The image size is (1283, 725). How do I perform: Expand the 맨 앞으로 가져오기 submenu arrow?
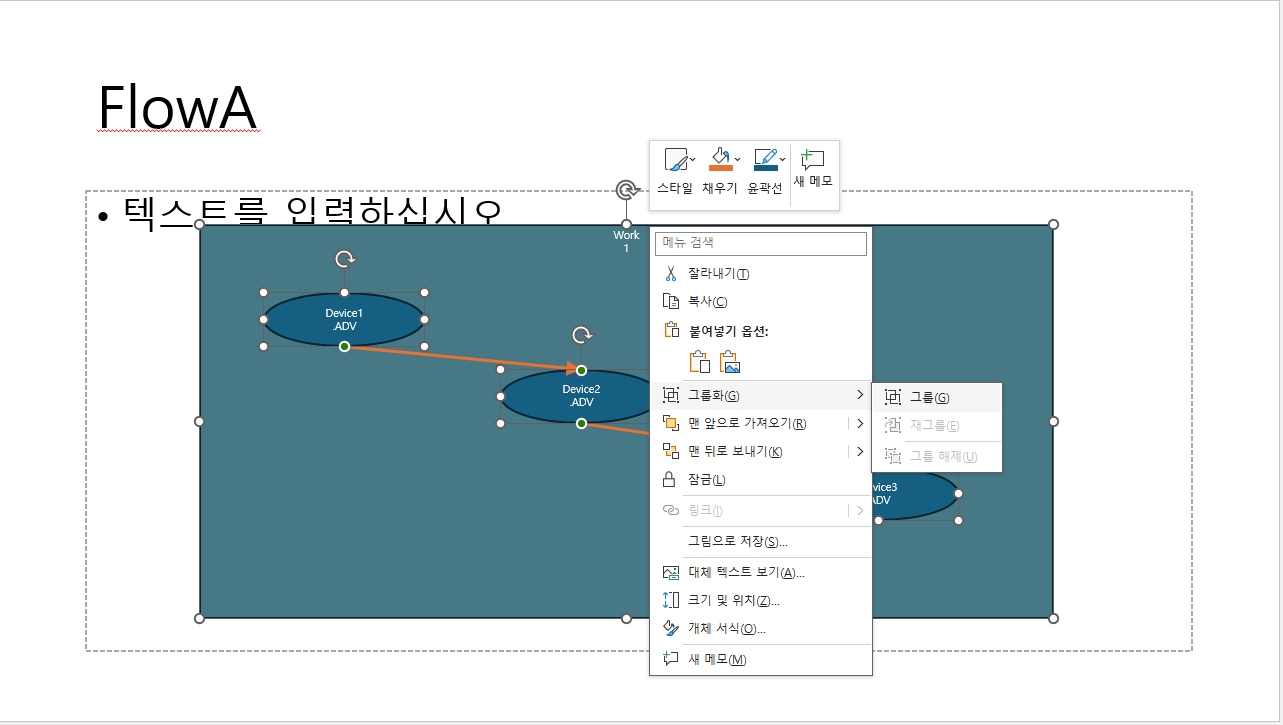pyautogui.click(x=860, y=424)
